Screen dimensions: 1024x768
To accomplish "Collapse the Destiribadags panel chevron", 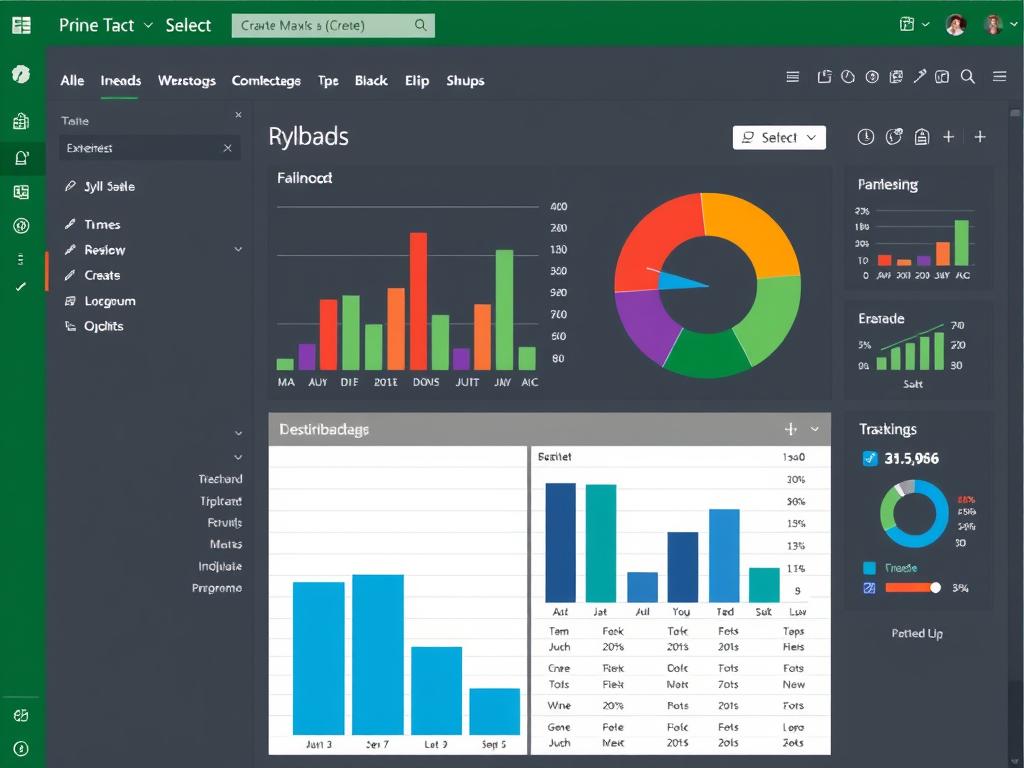I will pyautogui.click(x=815, y=429).
